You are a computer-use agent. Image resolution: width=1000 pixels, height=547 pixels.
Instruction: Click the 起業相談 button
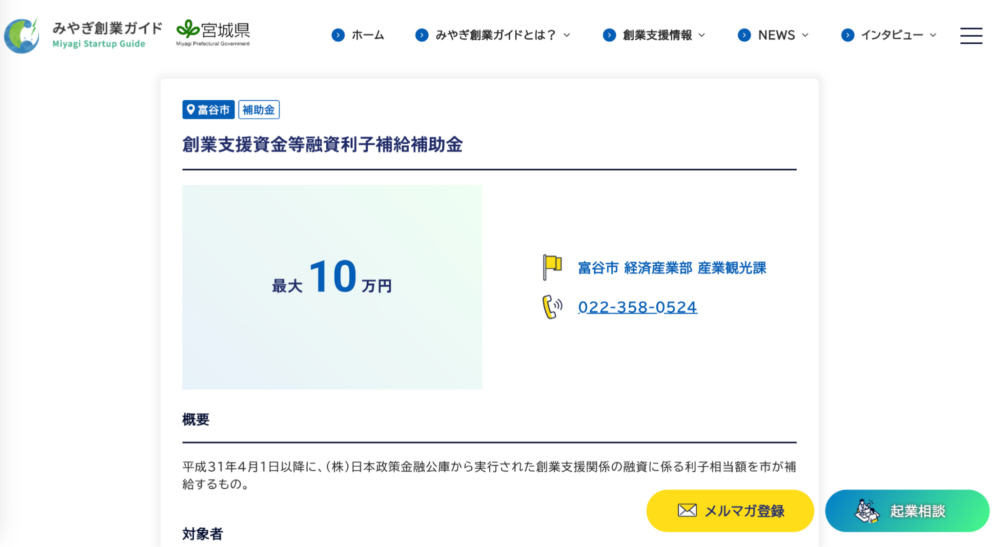pyautogui.click(x=907, y=511)
